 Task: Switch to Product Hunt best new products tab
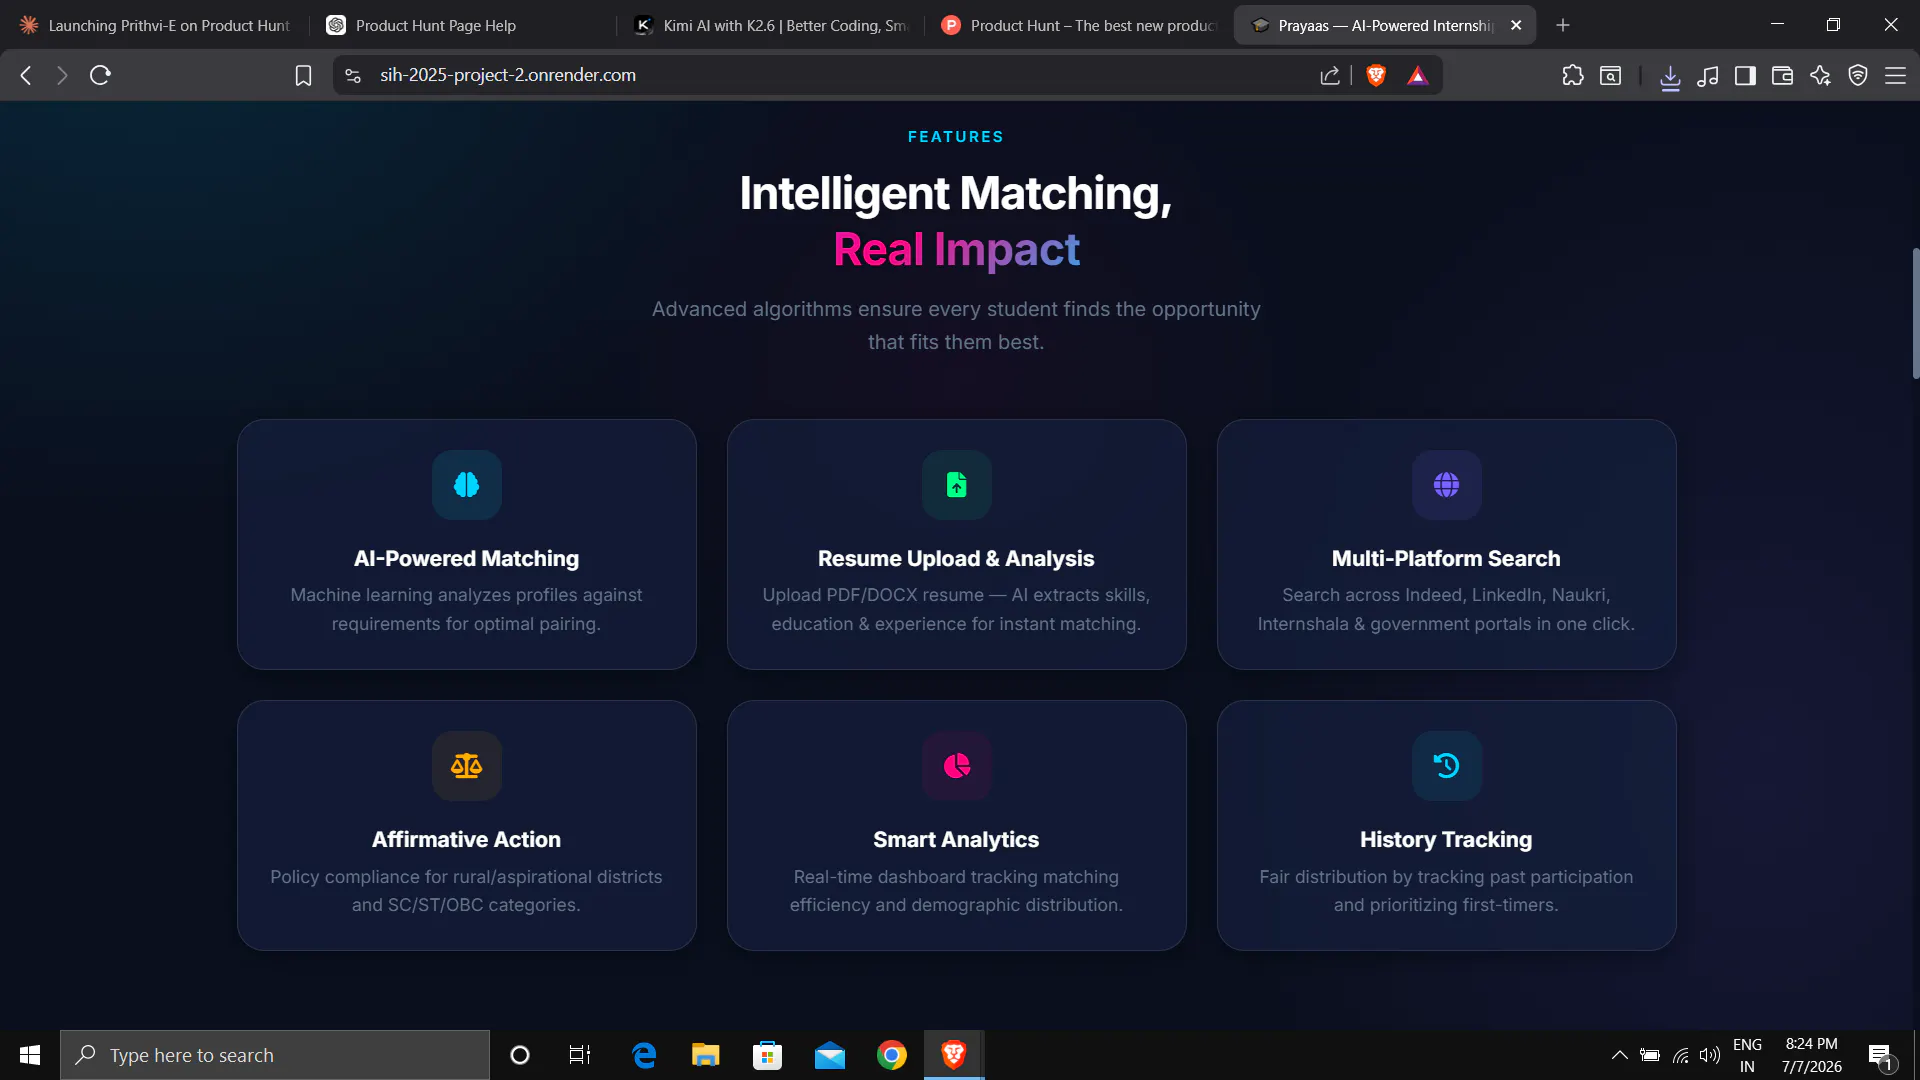click(1080, 25)
